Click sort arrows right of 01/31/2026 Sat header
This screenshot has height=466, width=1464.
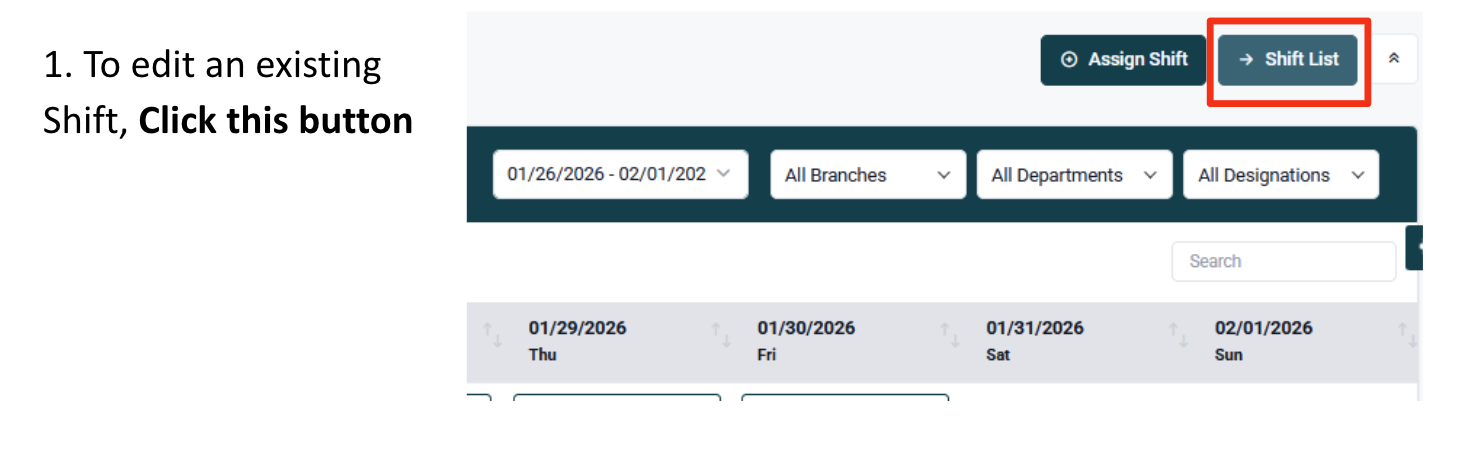click(x=1178, y=336)
